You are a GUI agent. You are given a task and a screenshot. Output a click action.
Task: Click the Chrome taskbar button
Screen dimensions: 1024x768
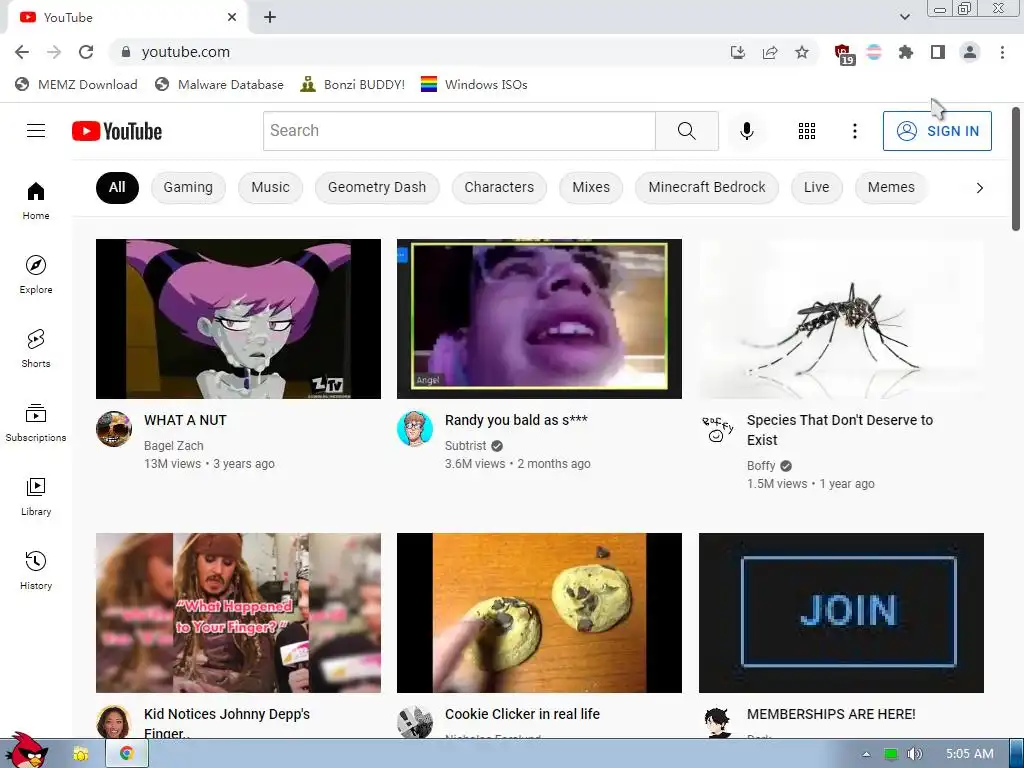[x=127, y=754]
